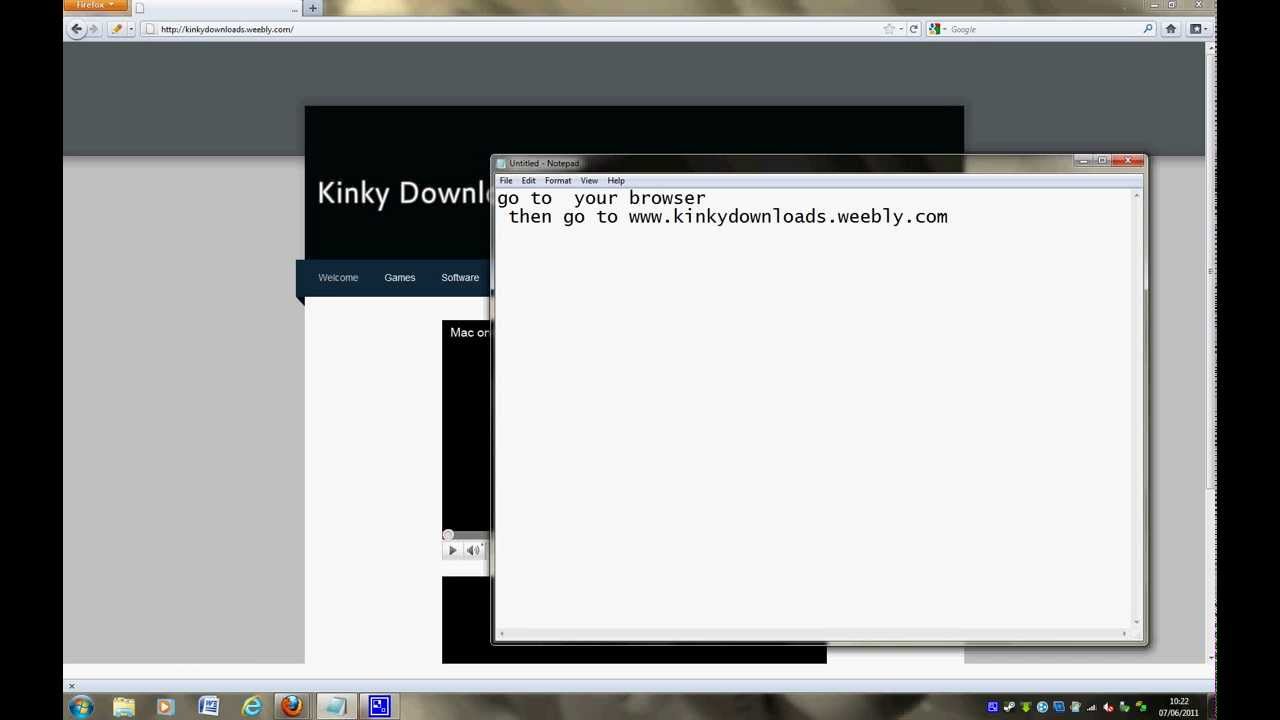Open Notepad's Format menu
Viewport: 1280px width, 720px height.
(558, 181)
